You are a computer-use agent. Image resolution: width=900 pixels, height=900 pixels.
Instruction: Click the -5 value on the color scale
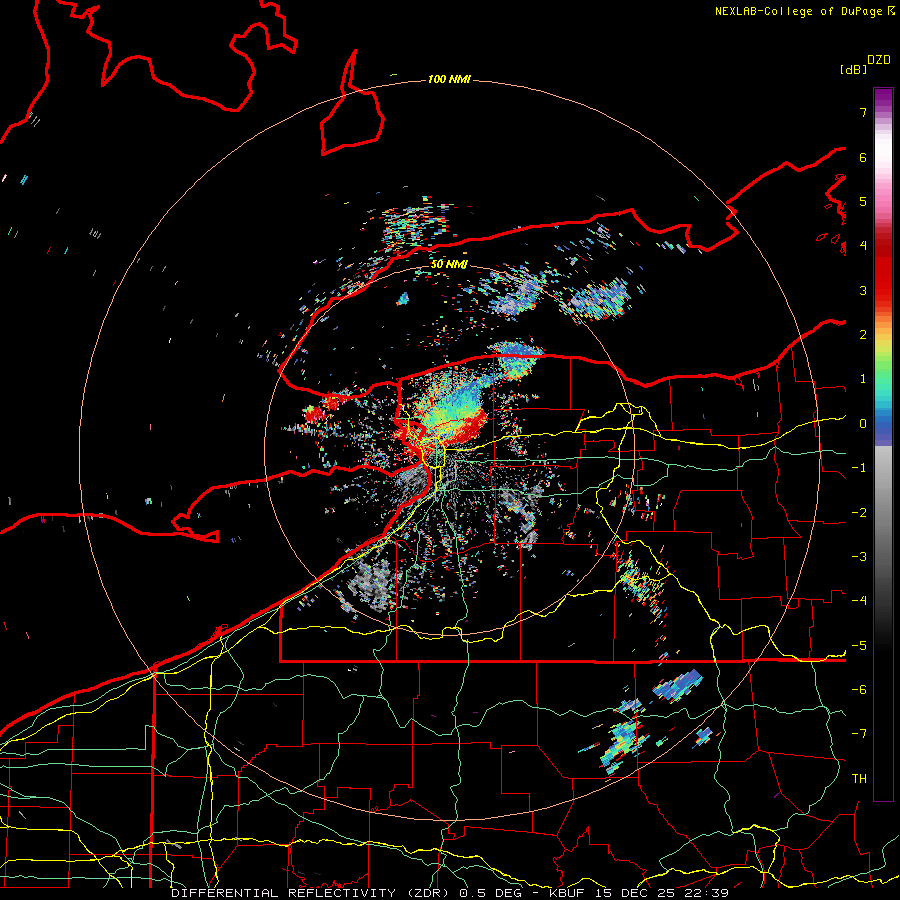click(859, 646)
